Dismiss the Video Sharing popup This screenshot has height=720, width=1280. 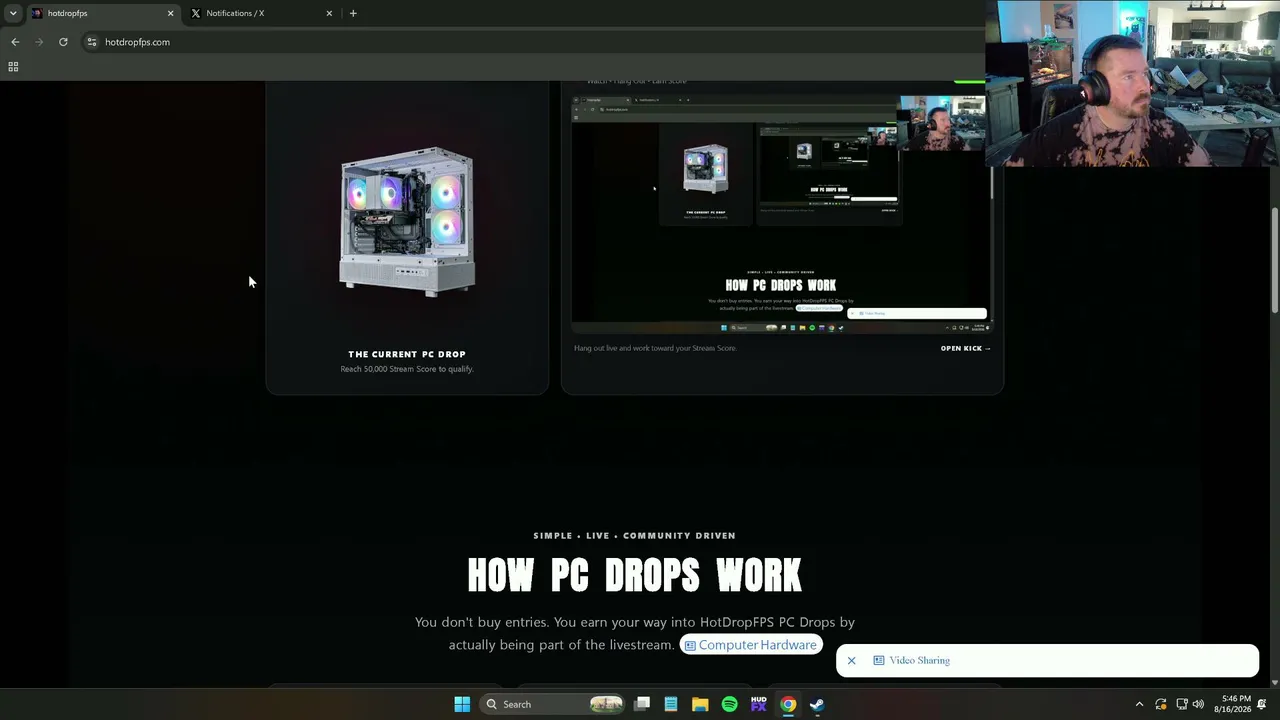tap(851, 661)
